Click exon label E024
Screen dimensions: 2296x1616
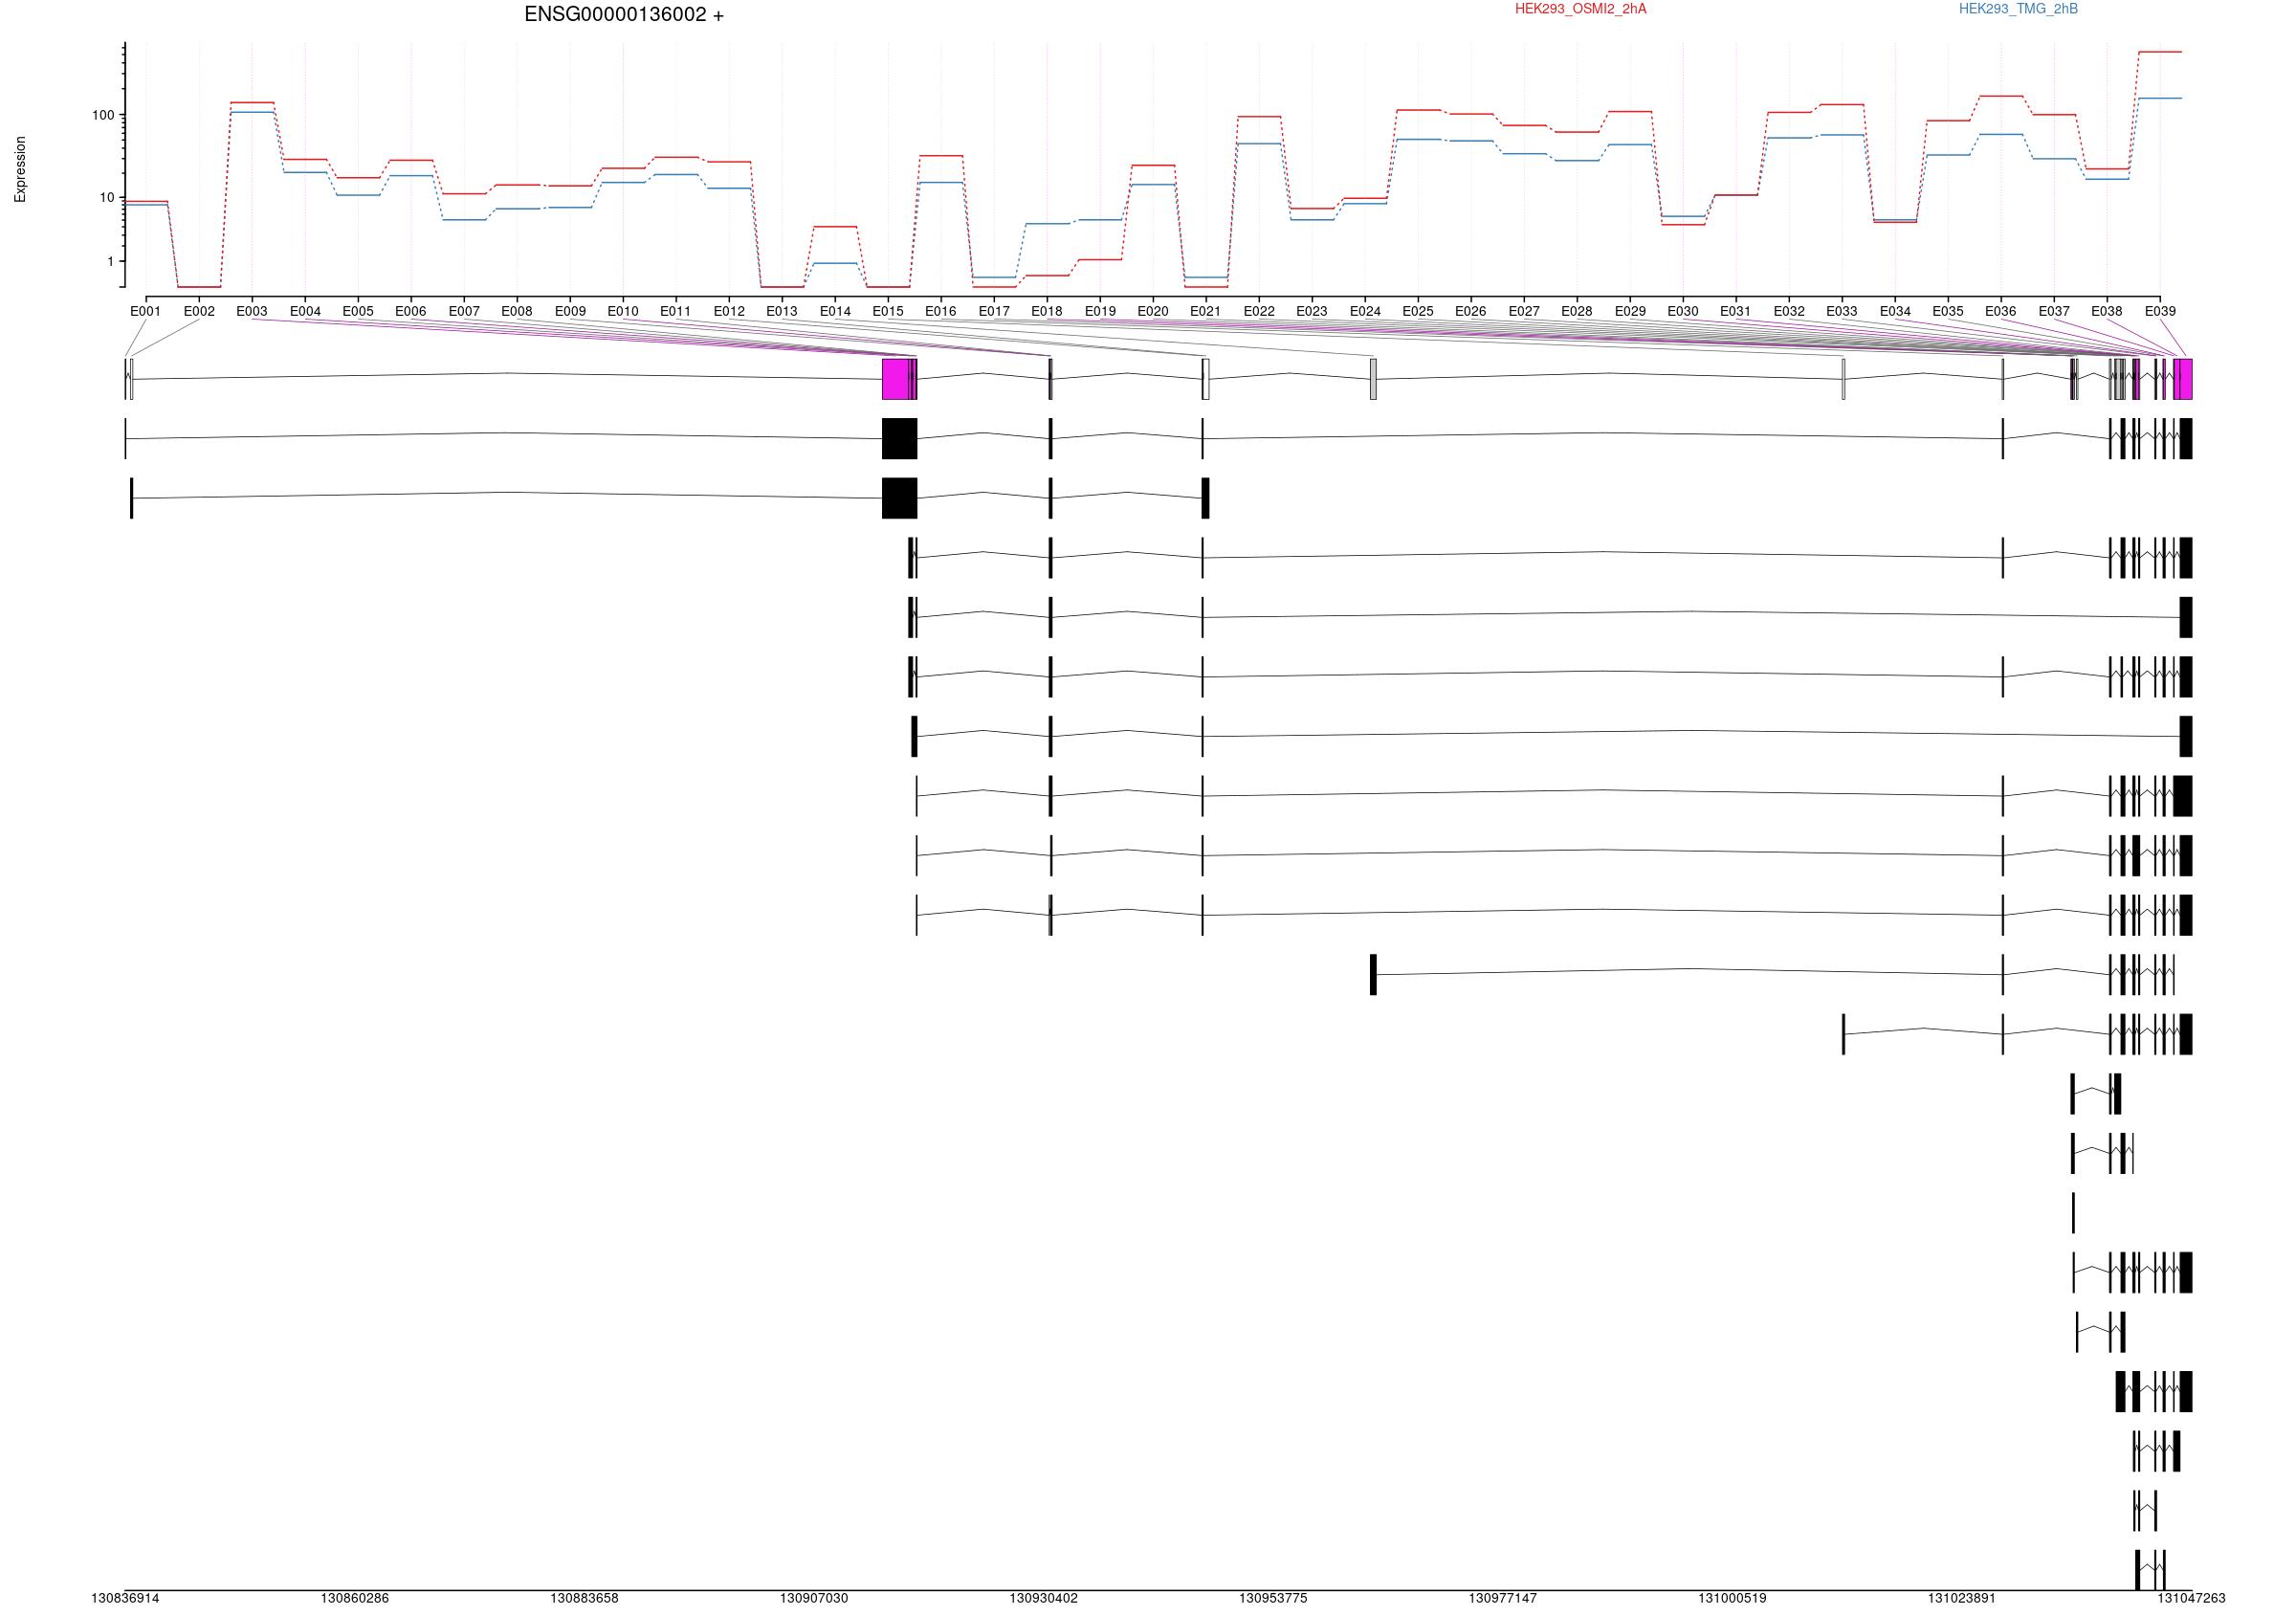click(x=1365, y=311)
